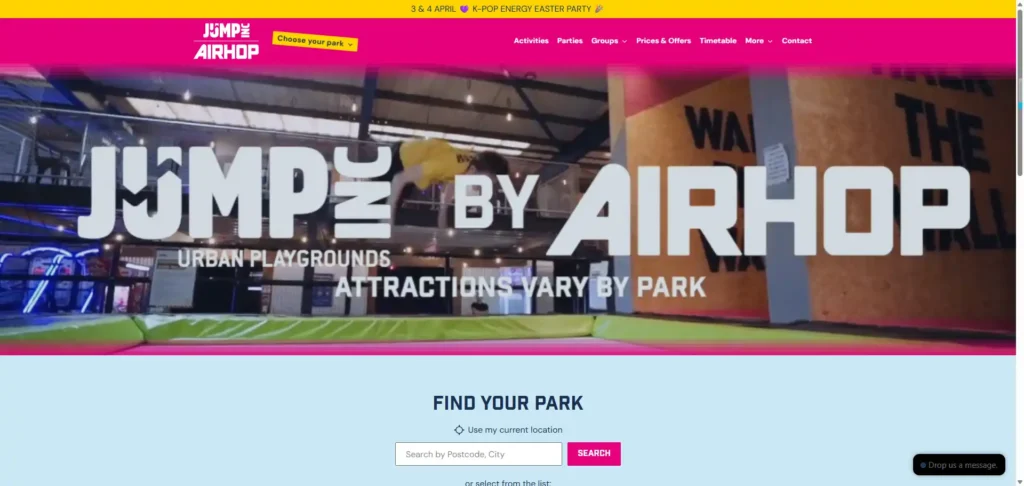This screenshot has height=486, width=1024.
Task: Click the chevron on Choose your park
Action: [x=350, y=44]
